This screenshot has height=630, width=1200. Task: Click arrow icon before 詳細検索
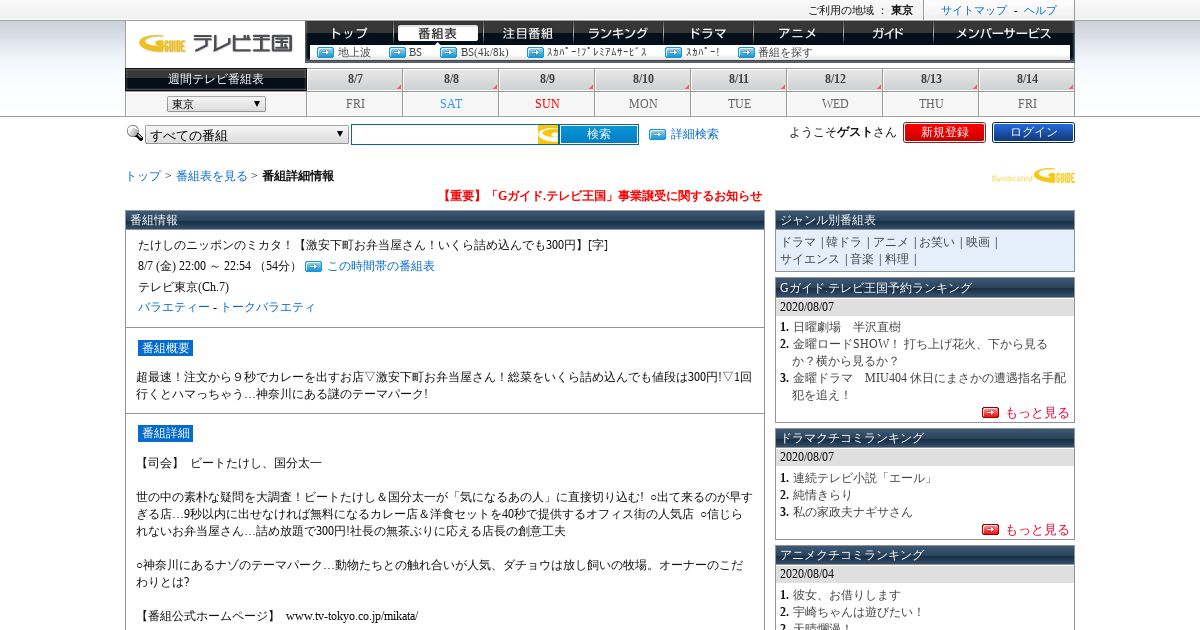[x=657, y=134]
